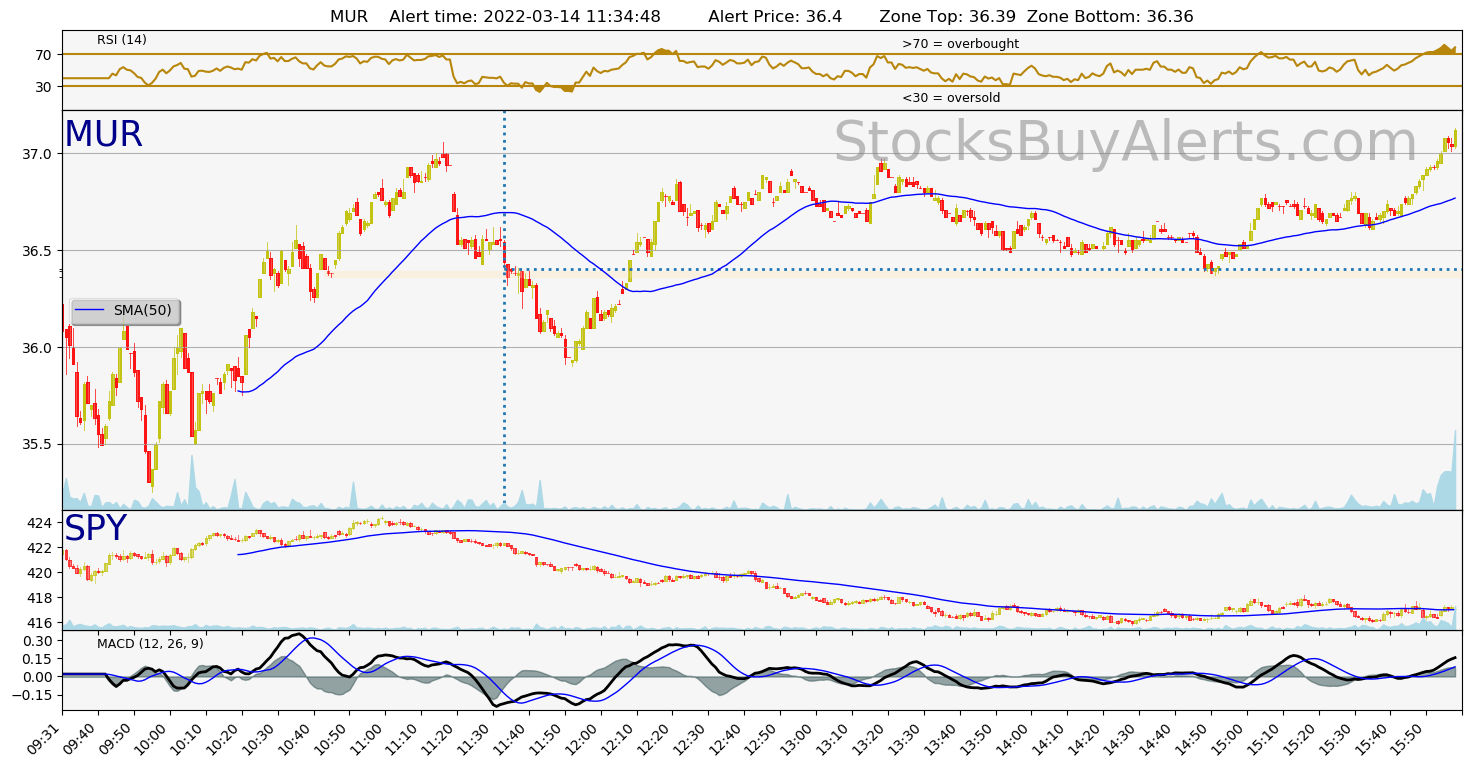Image resolution: width=1477 pixels, height=768 pixels.
Task: Click the RSI 30 axis label
Action: pos(45,87)
